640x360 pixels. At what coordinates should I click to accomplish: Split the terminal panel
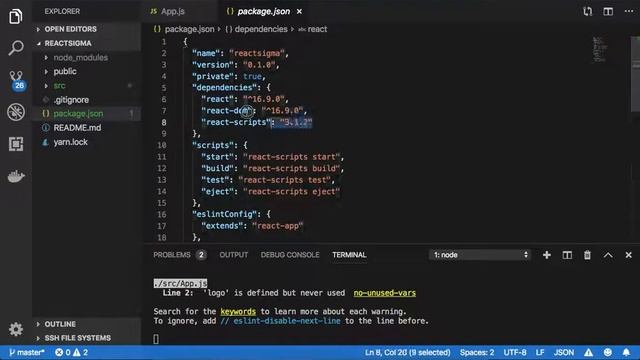click(567, 255)
